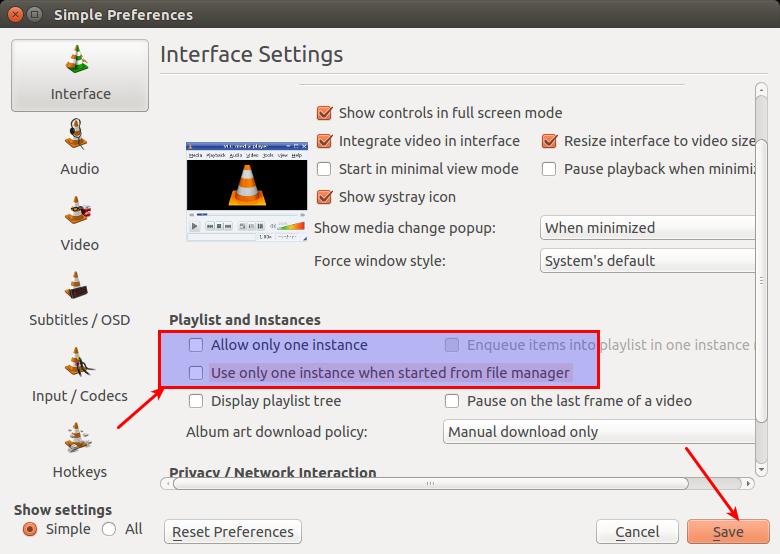
Task: Click the Save button
Action: pos(727,532)
